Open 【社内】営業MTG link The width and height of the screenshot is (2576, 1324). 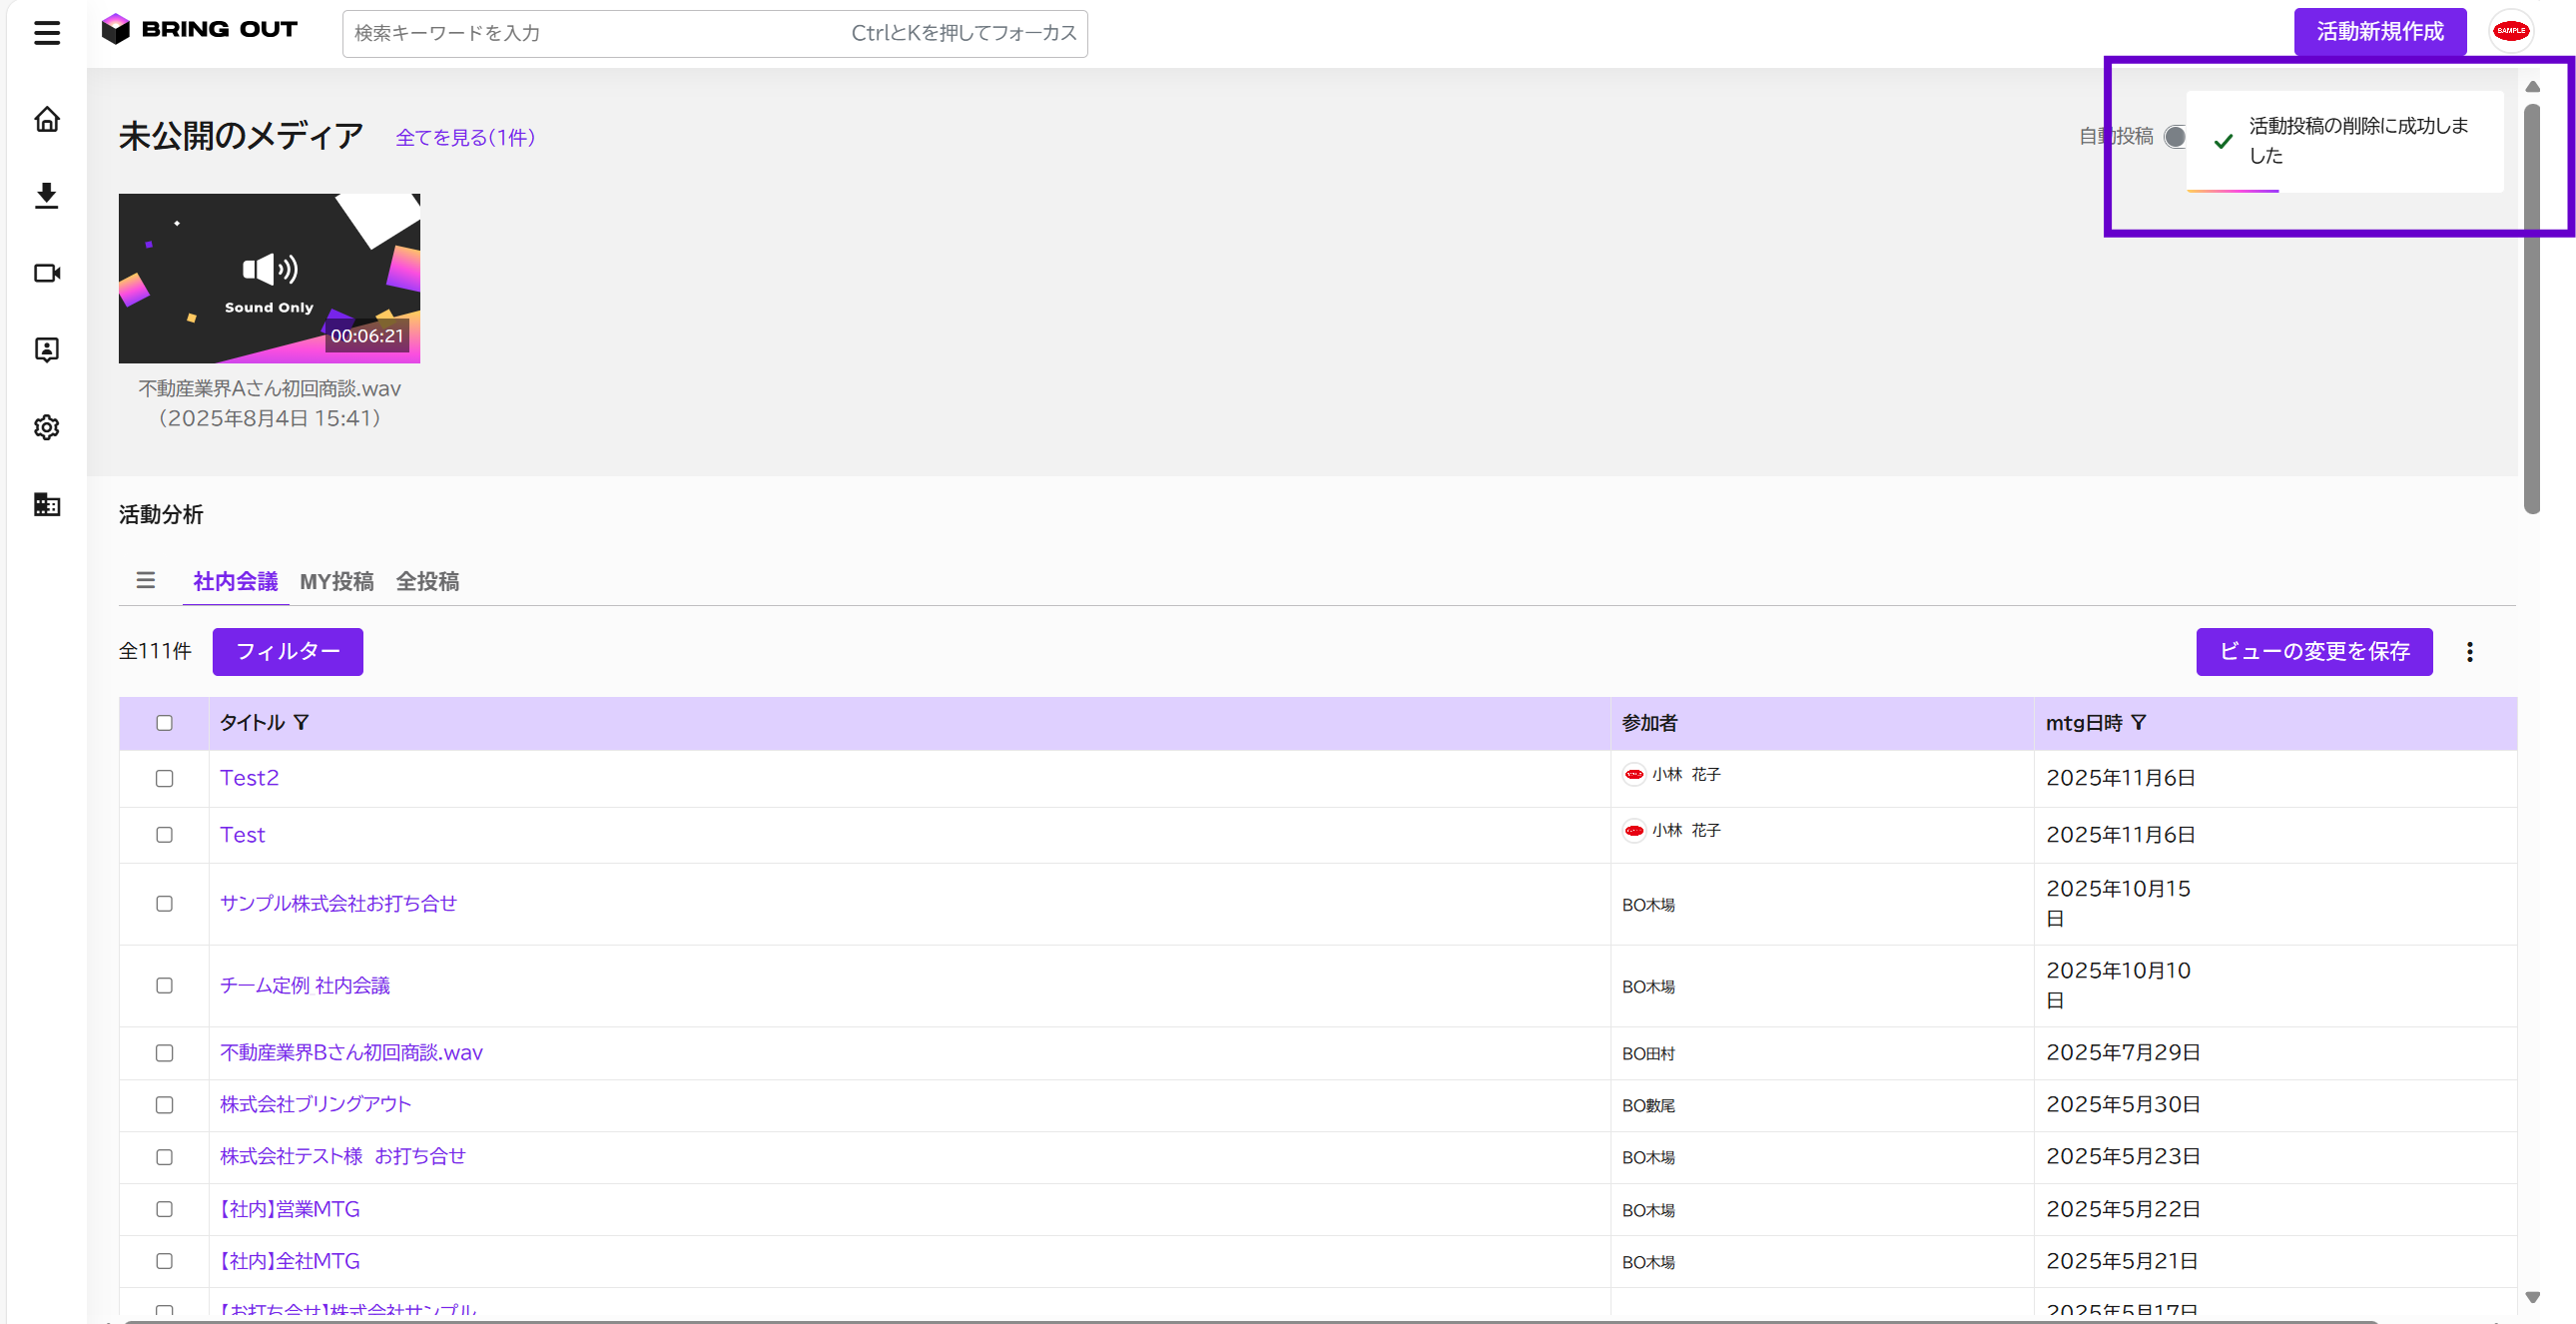tap(289, 1209)
